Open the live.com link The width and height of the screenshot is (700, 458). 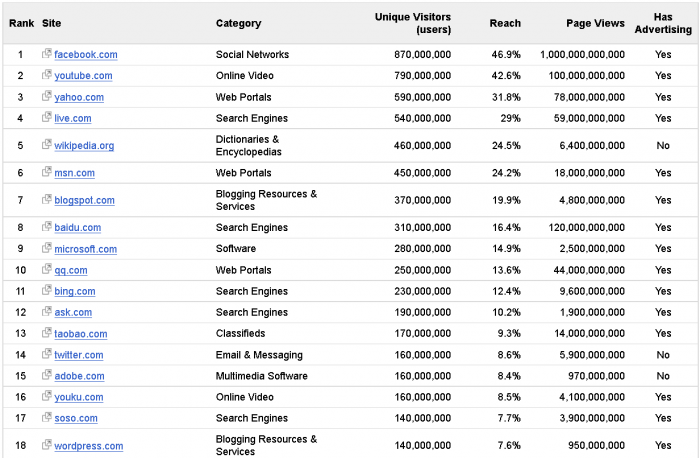[x=73, y=119]
